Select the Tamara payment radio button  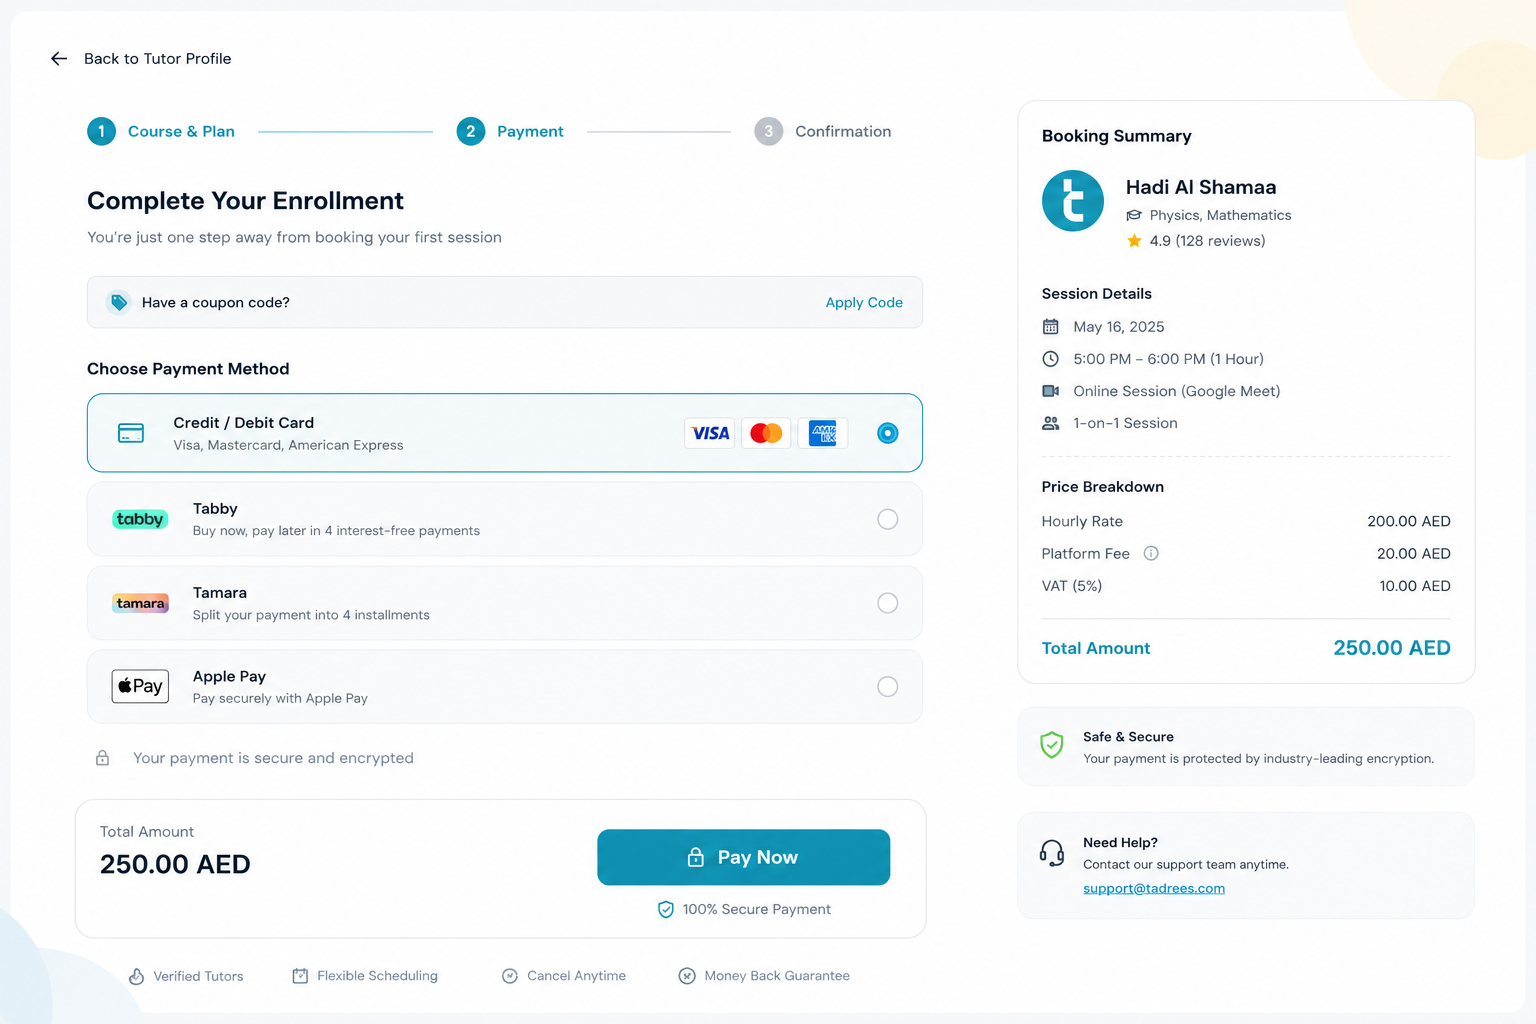tap(887, 603)
